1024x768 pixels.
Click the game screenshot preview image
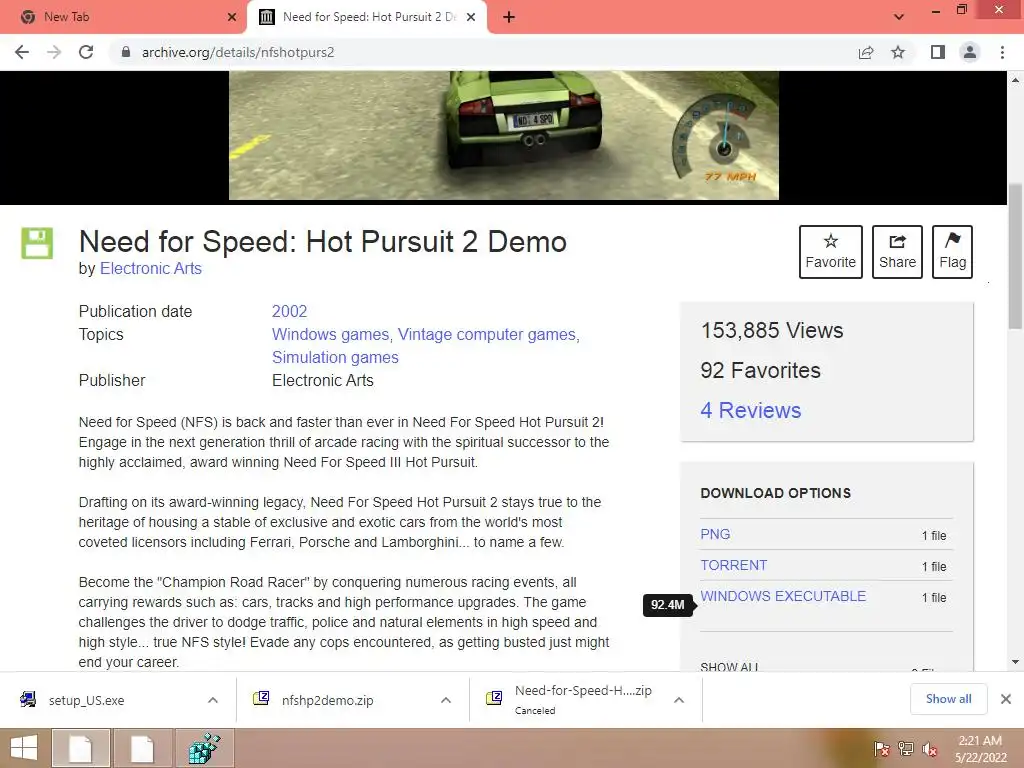[504, 135]
